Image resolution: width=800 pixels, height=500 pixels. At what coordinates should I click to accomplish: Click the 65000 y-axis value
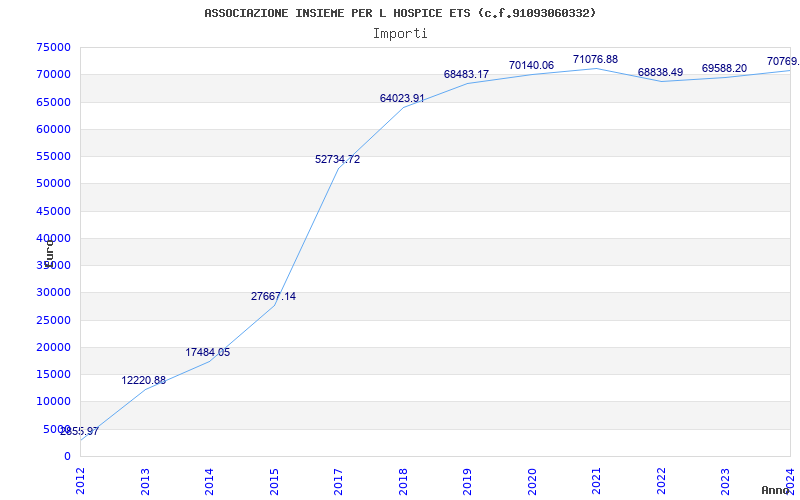click(54, 102)
